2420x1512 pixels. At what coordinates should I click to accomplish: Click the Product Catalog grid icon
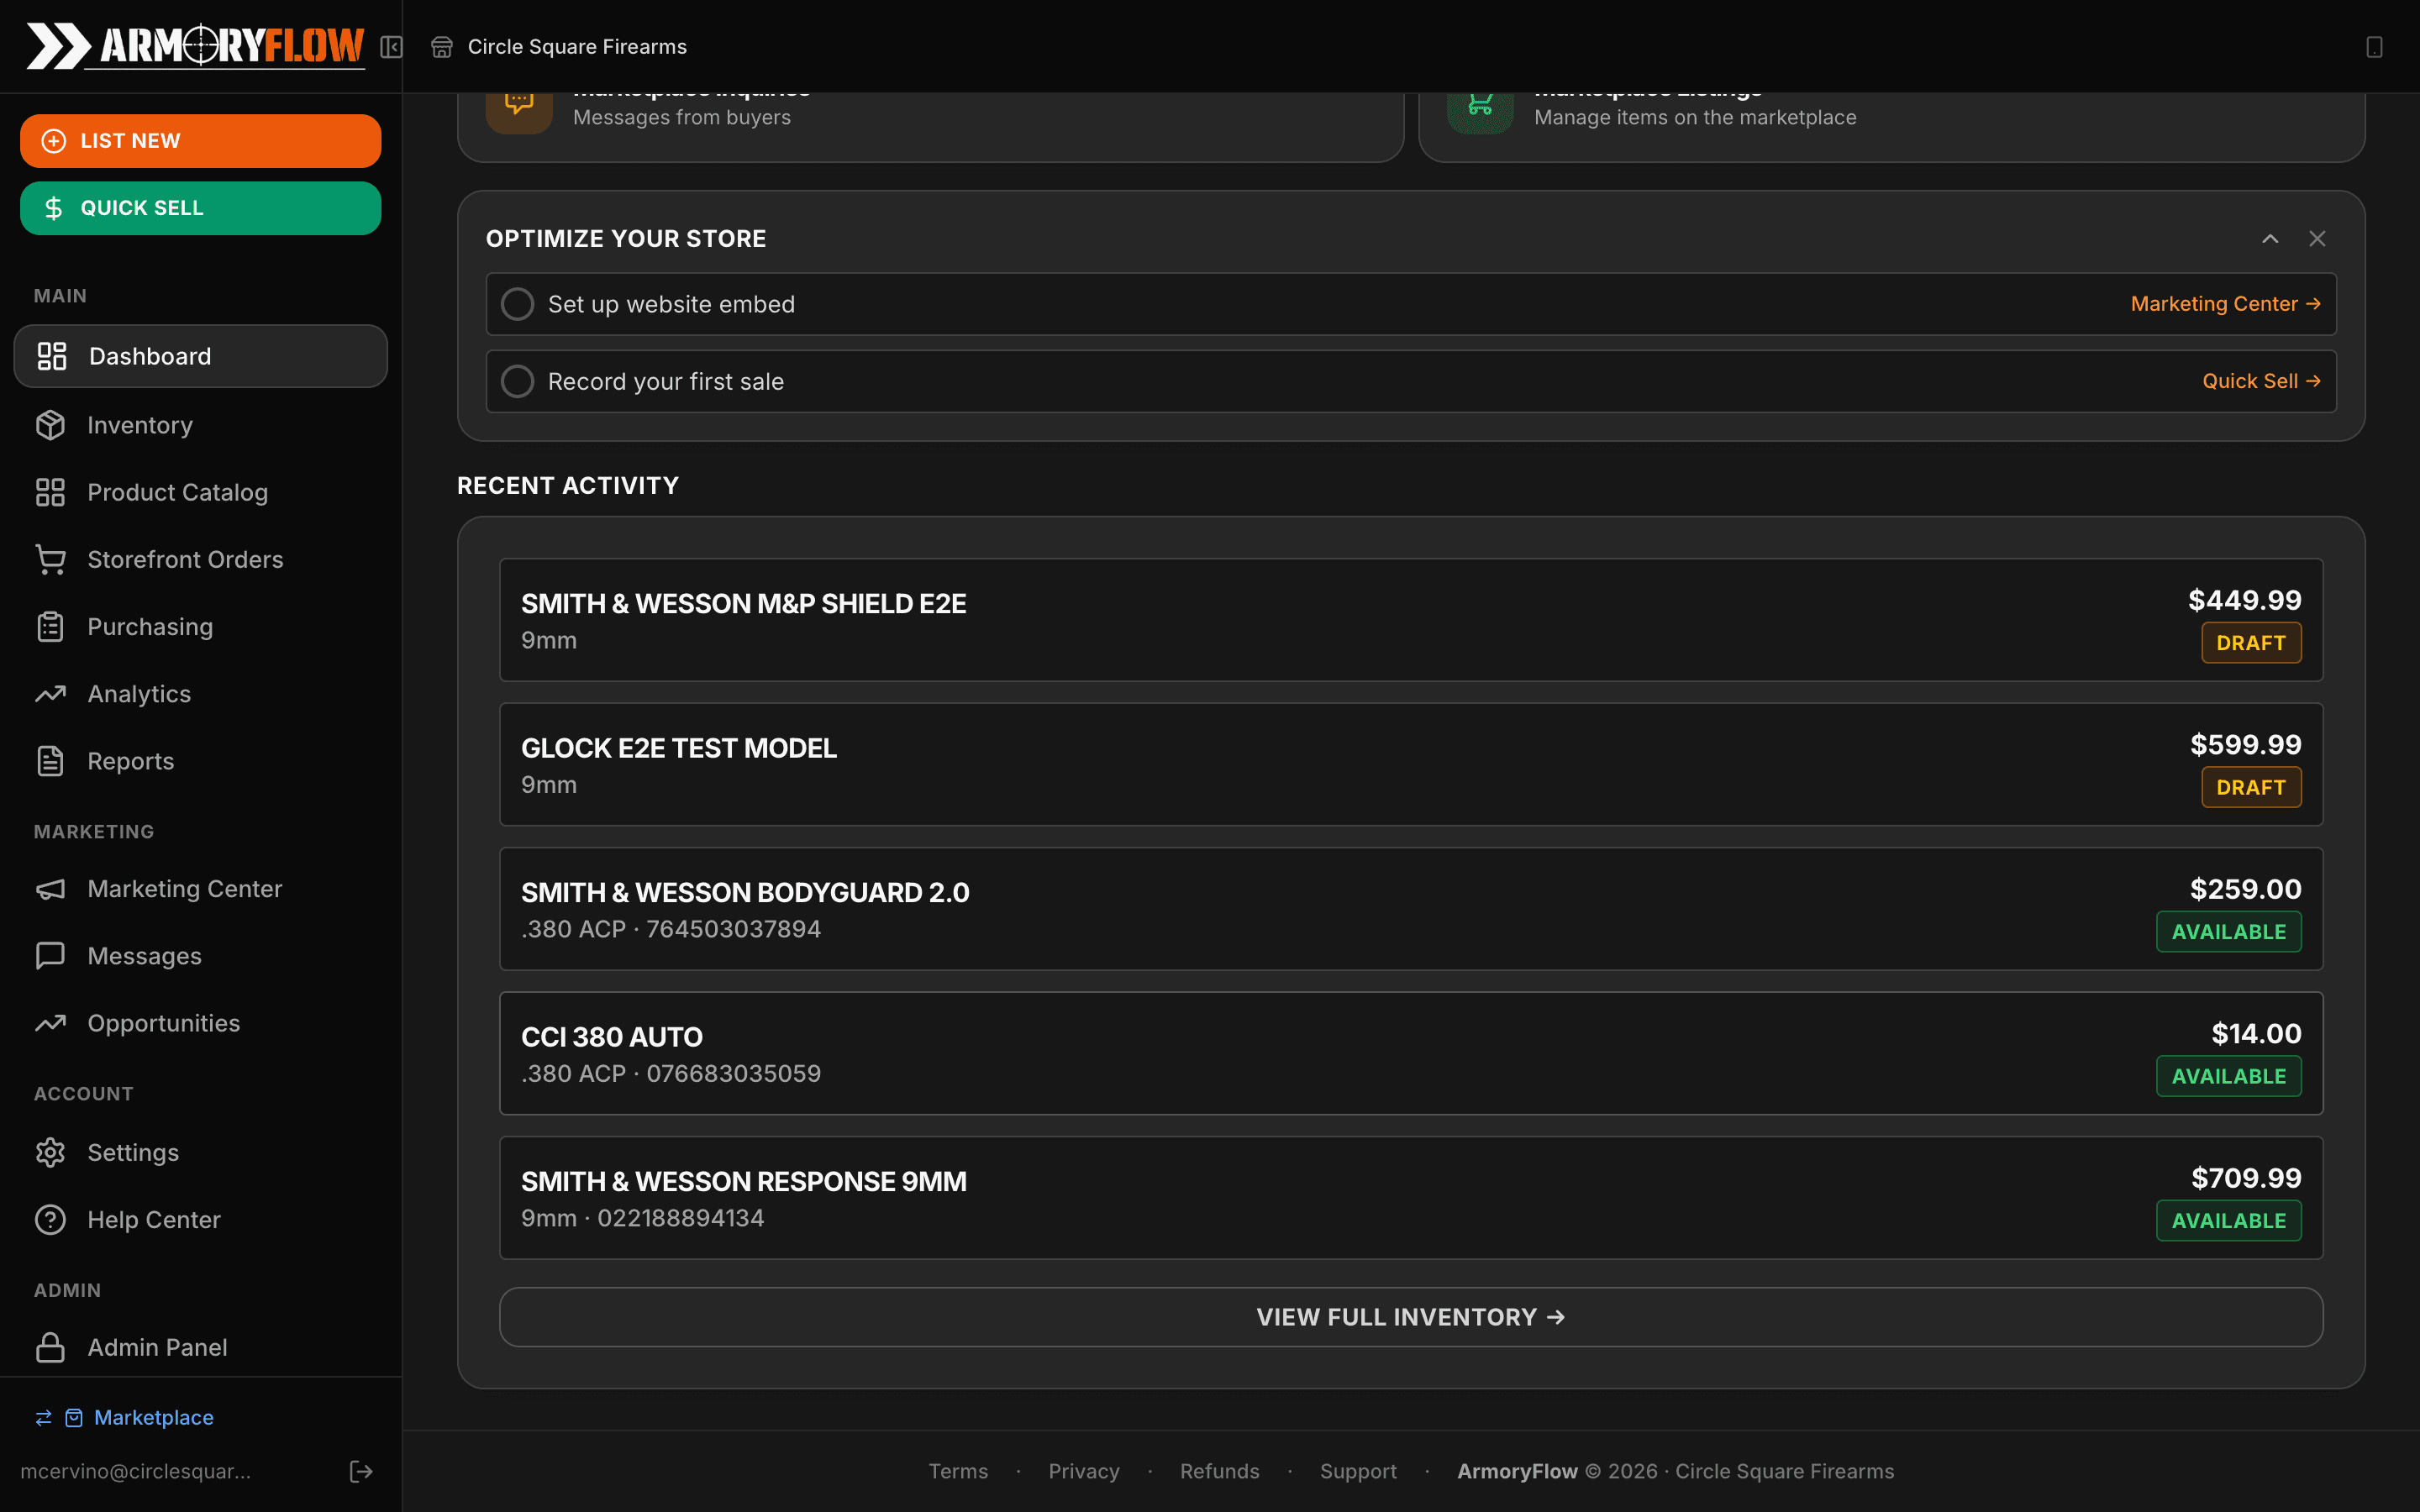click(x=50, y=492)
